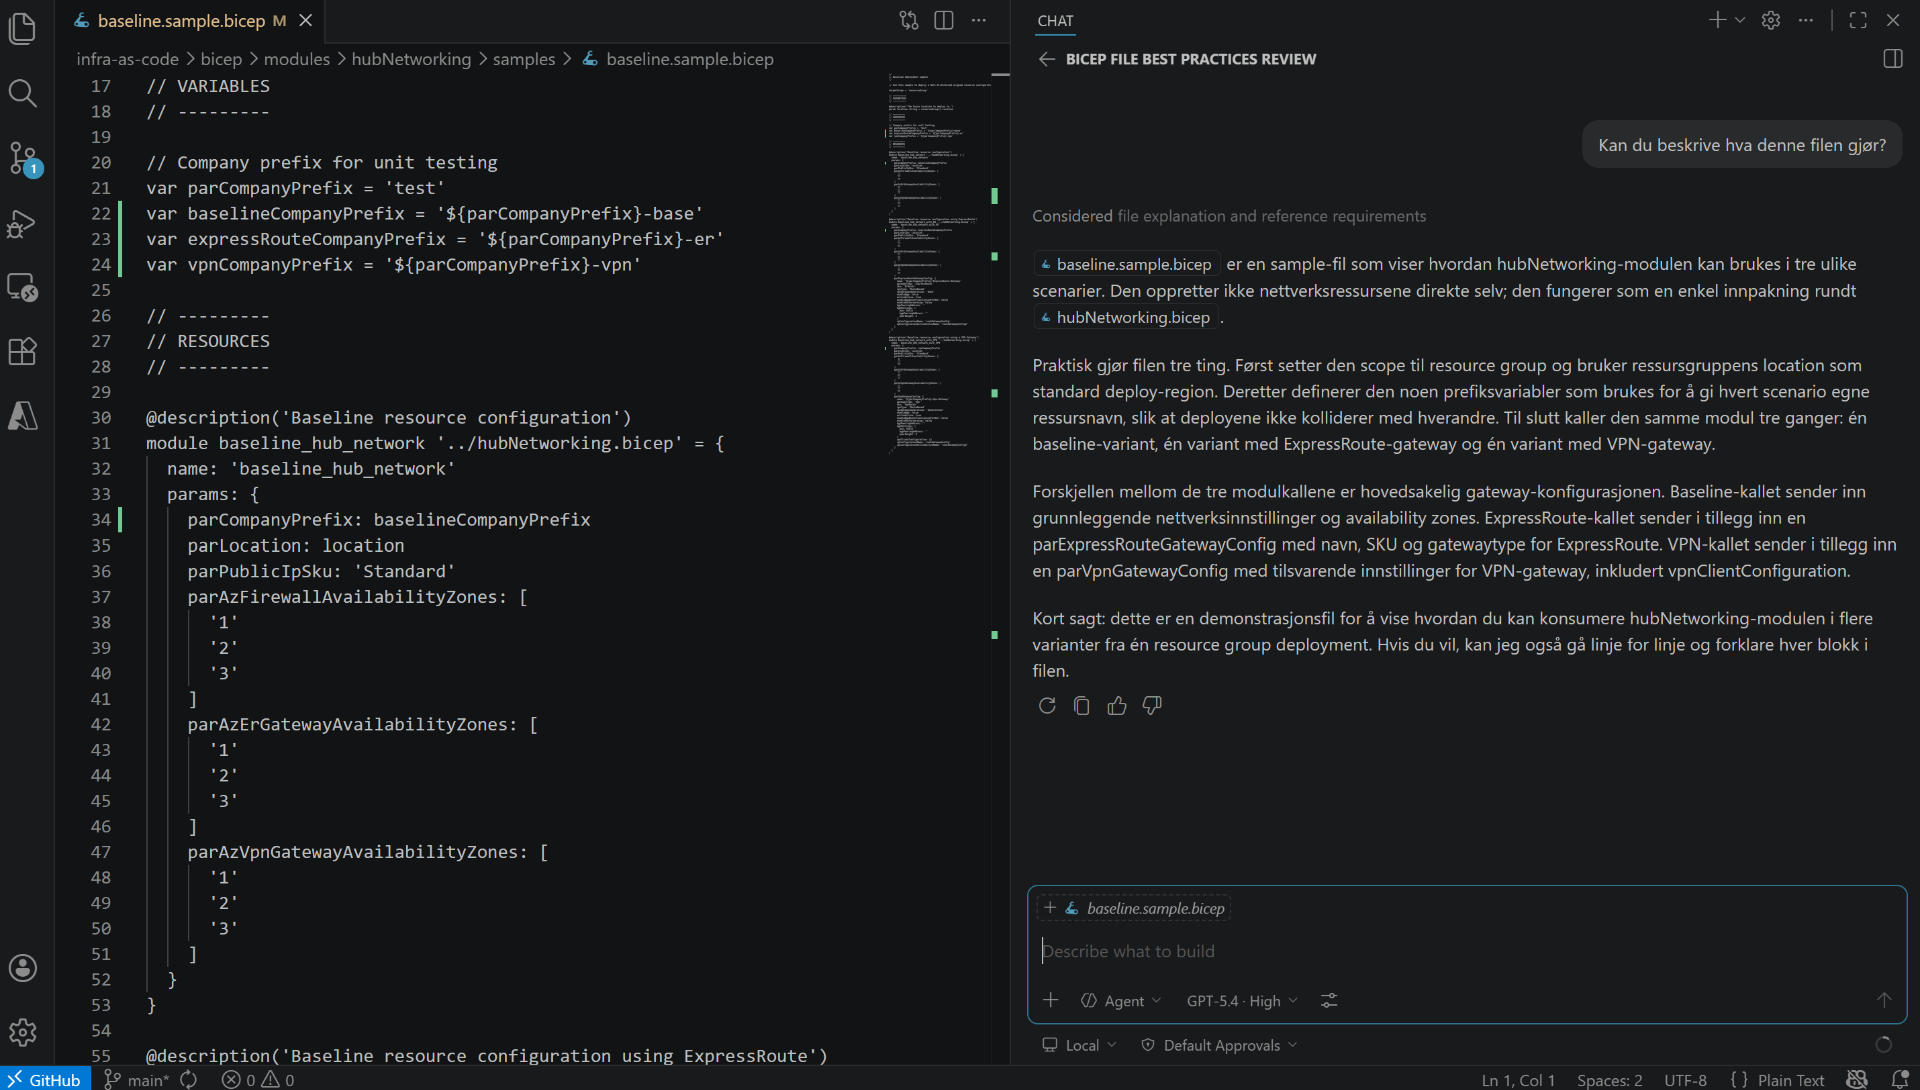Select the baseline.sample.bicep editor tab
Viewport: 1920px width, 1090px height.
[181, 20]
